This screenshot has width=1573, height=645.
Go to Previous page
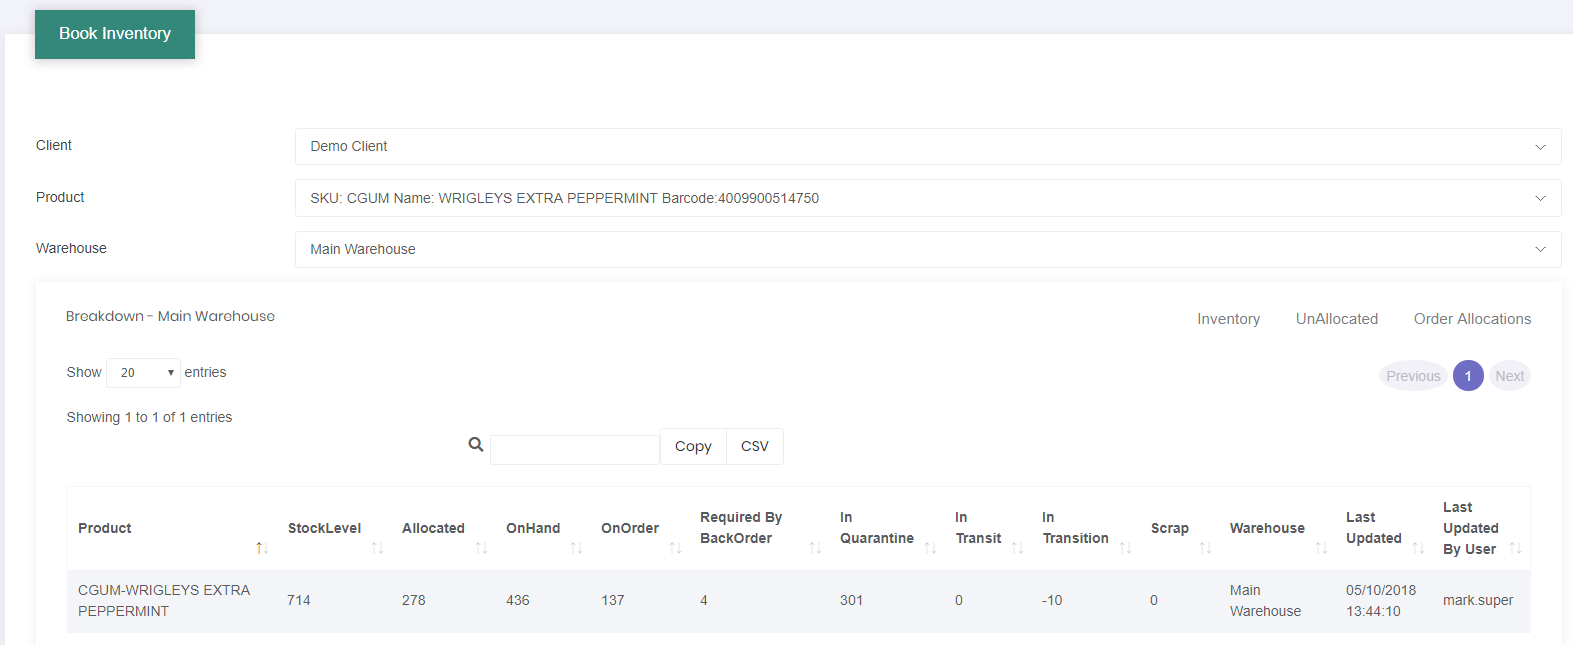point(1413,376)
